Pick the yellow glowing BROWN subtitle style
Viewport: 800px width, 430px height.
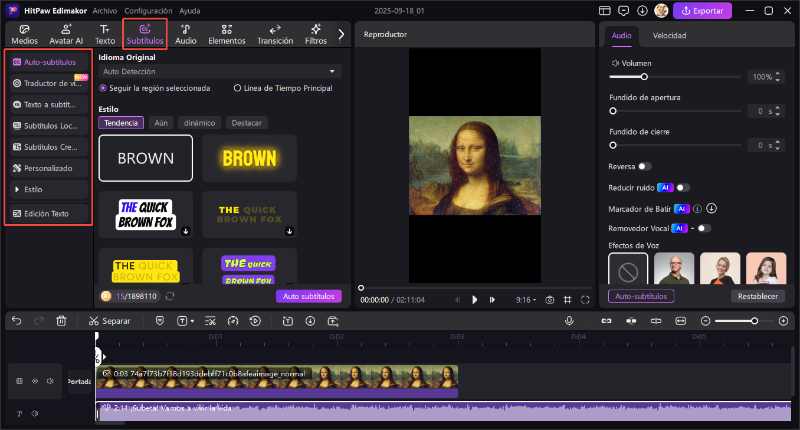[x=249, y=158]
